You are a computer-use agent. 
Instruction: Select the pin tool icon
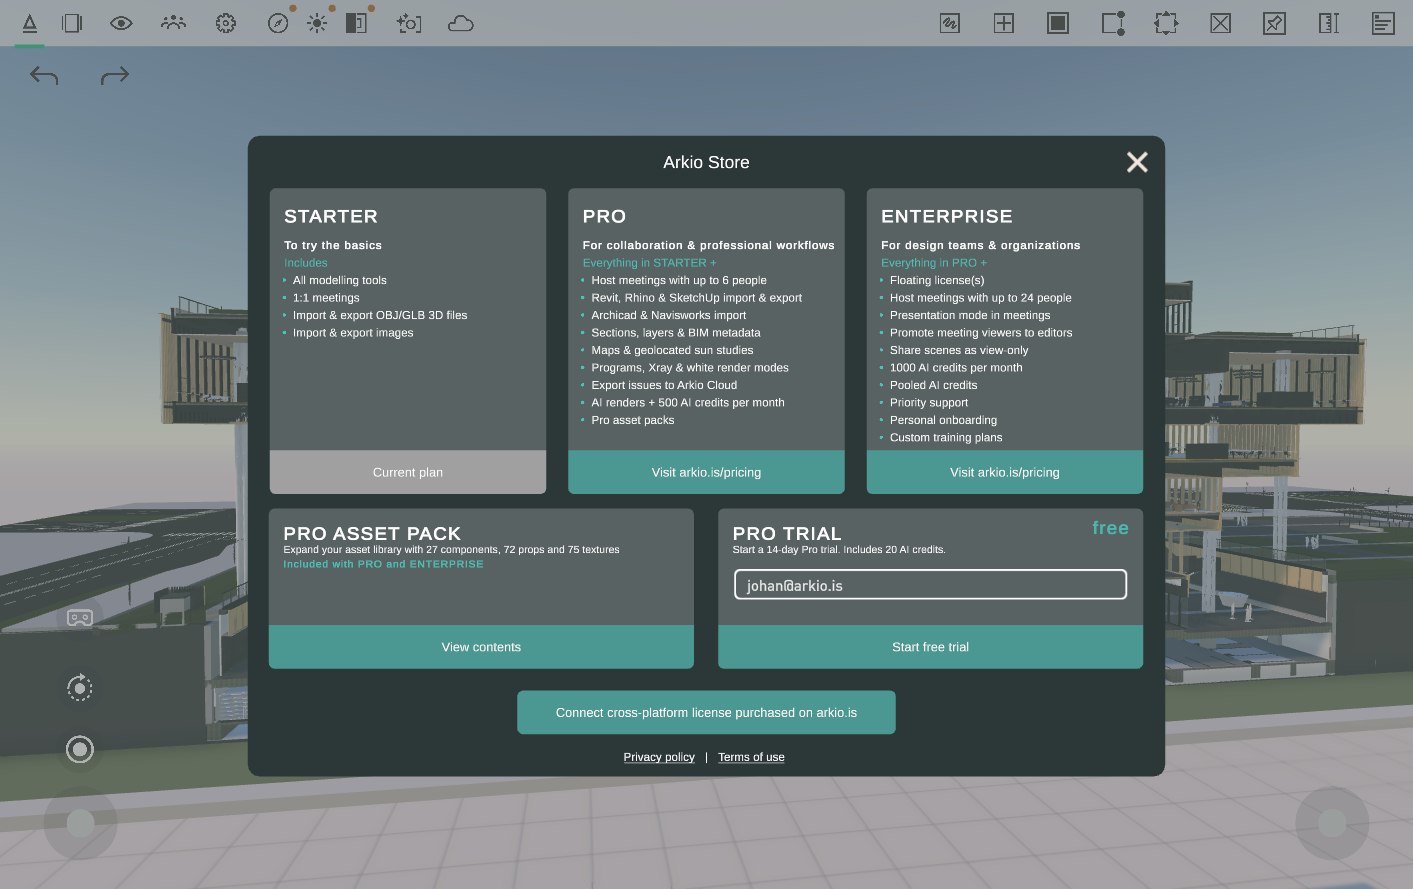(1274, 23)
